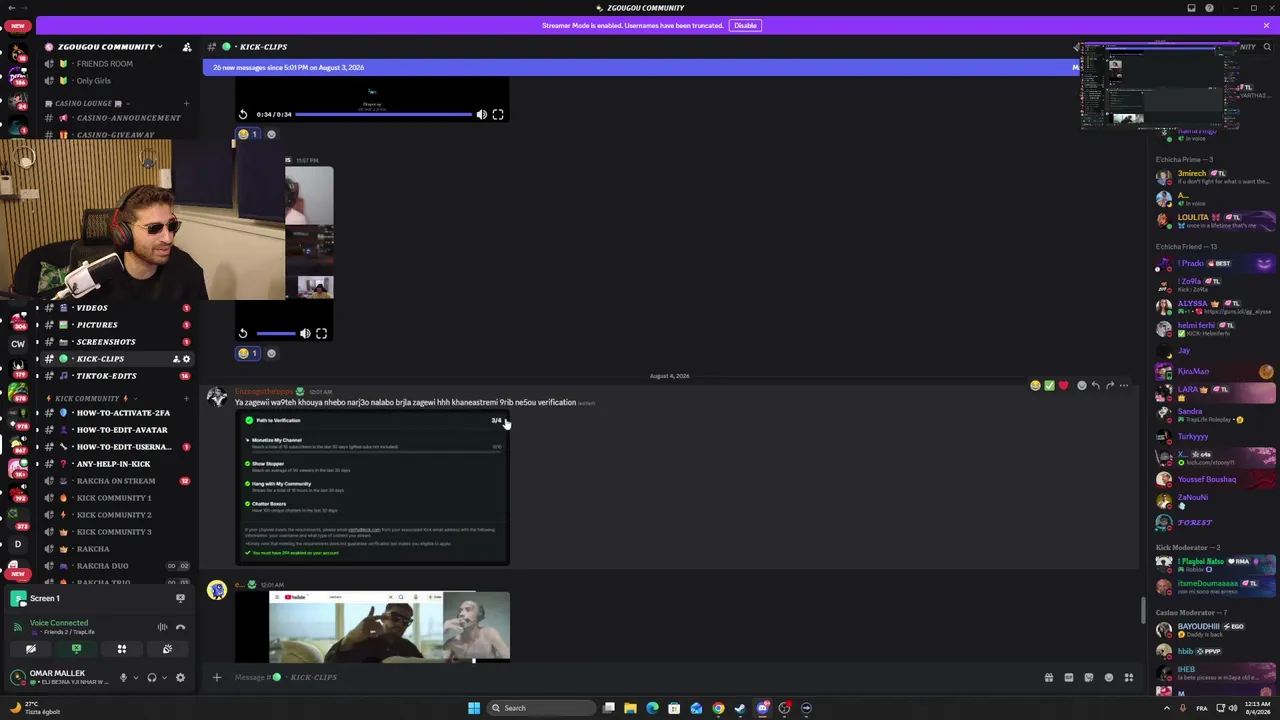1280x720 pixels.
Task: Open ALYSSA's profile in member list
Action: (1214, 307)
